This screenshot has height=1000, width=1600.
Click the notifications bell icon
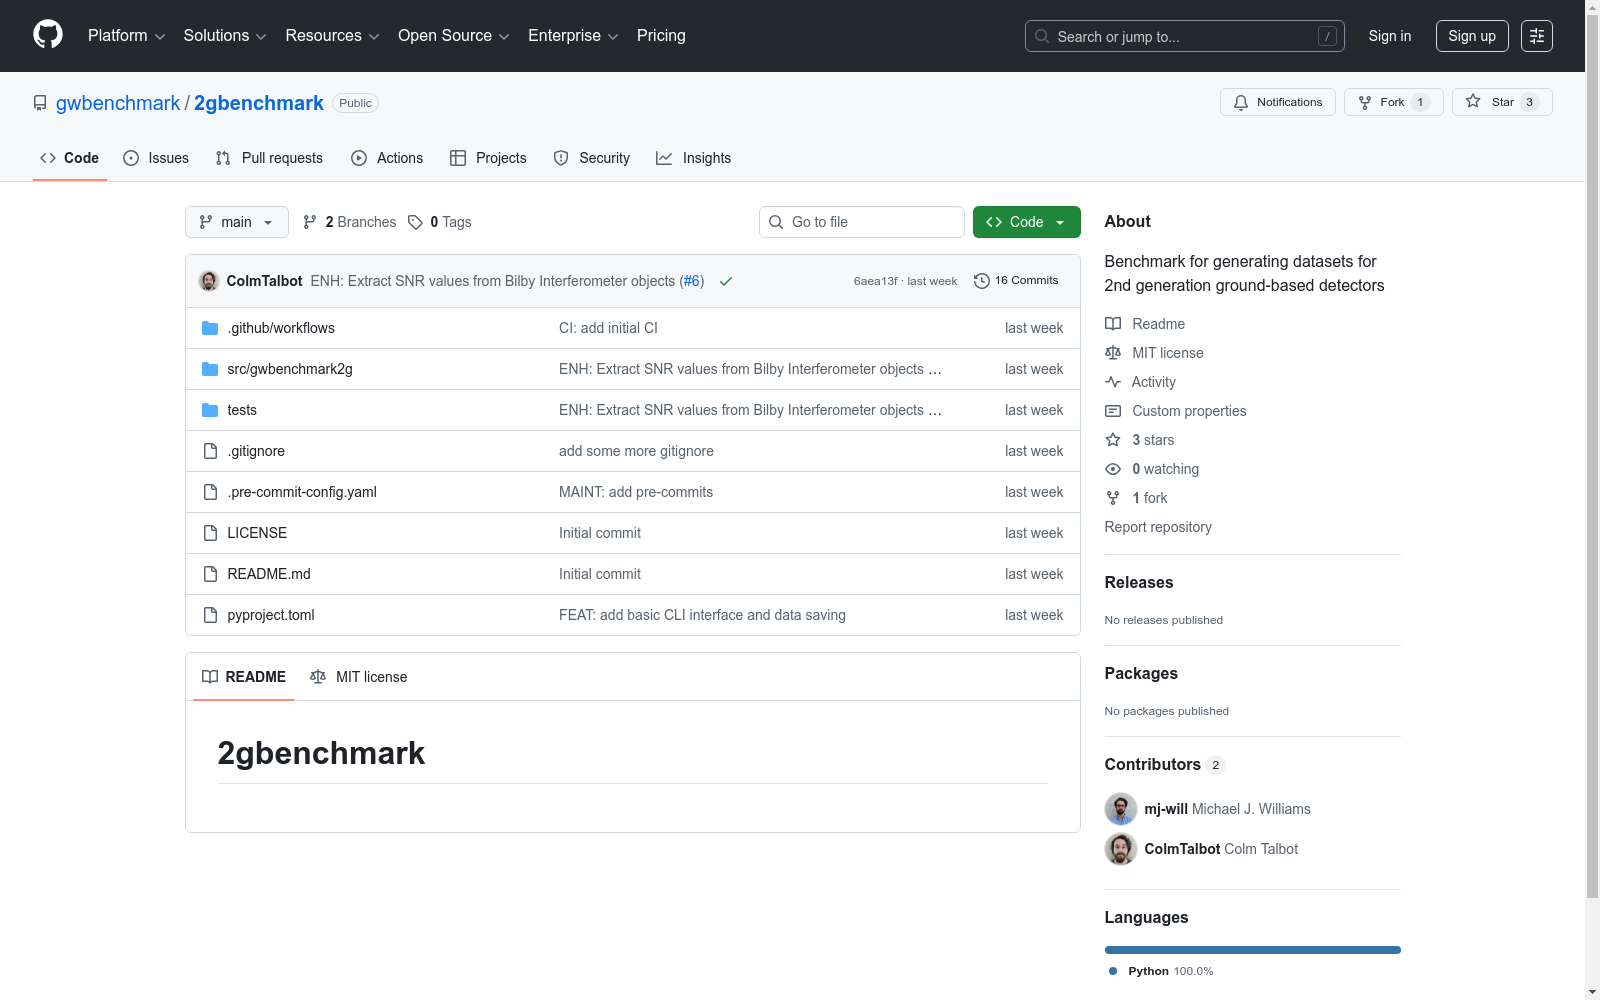1241,102
